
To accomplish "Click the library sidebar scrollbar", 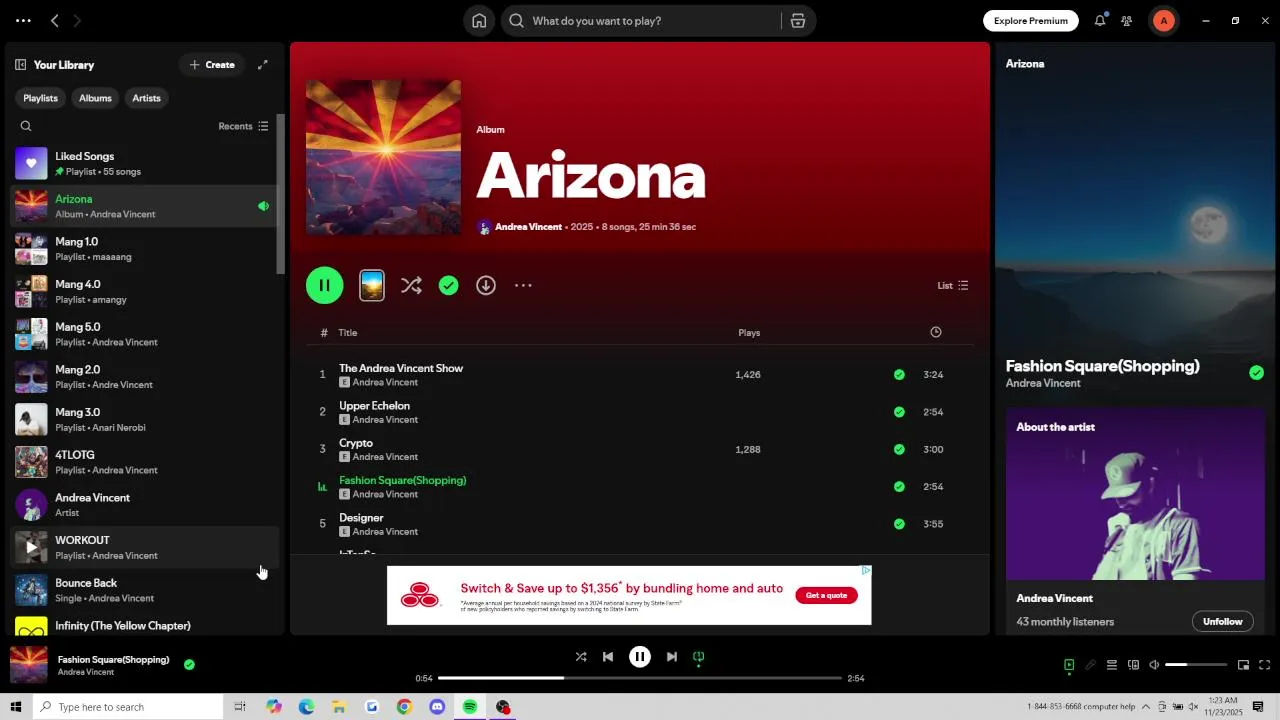I will tap(281, 193).
